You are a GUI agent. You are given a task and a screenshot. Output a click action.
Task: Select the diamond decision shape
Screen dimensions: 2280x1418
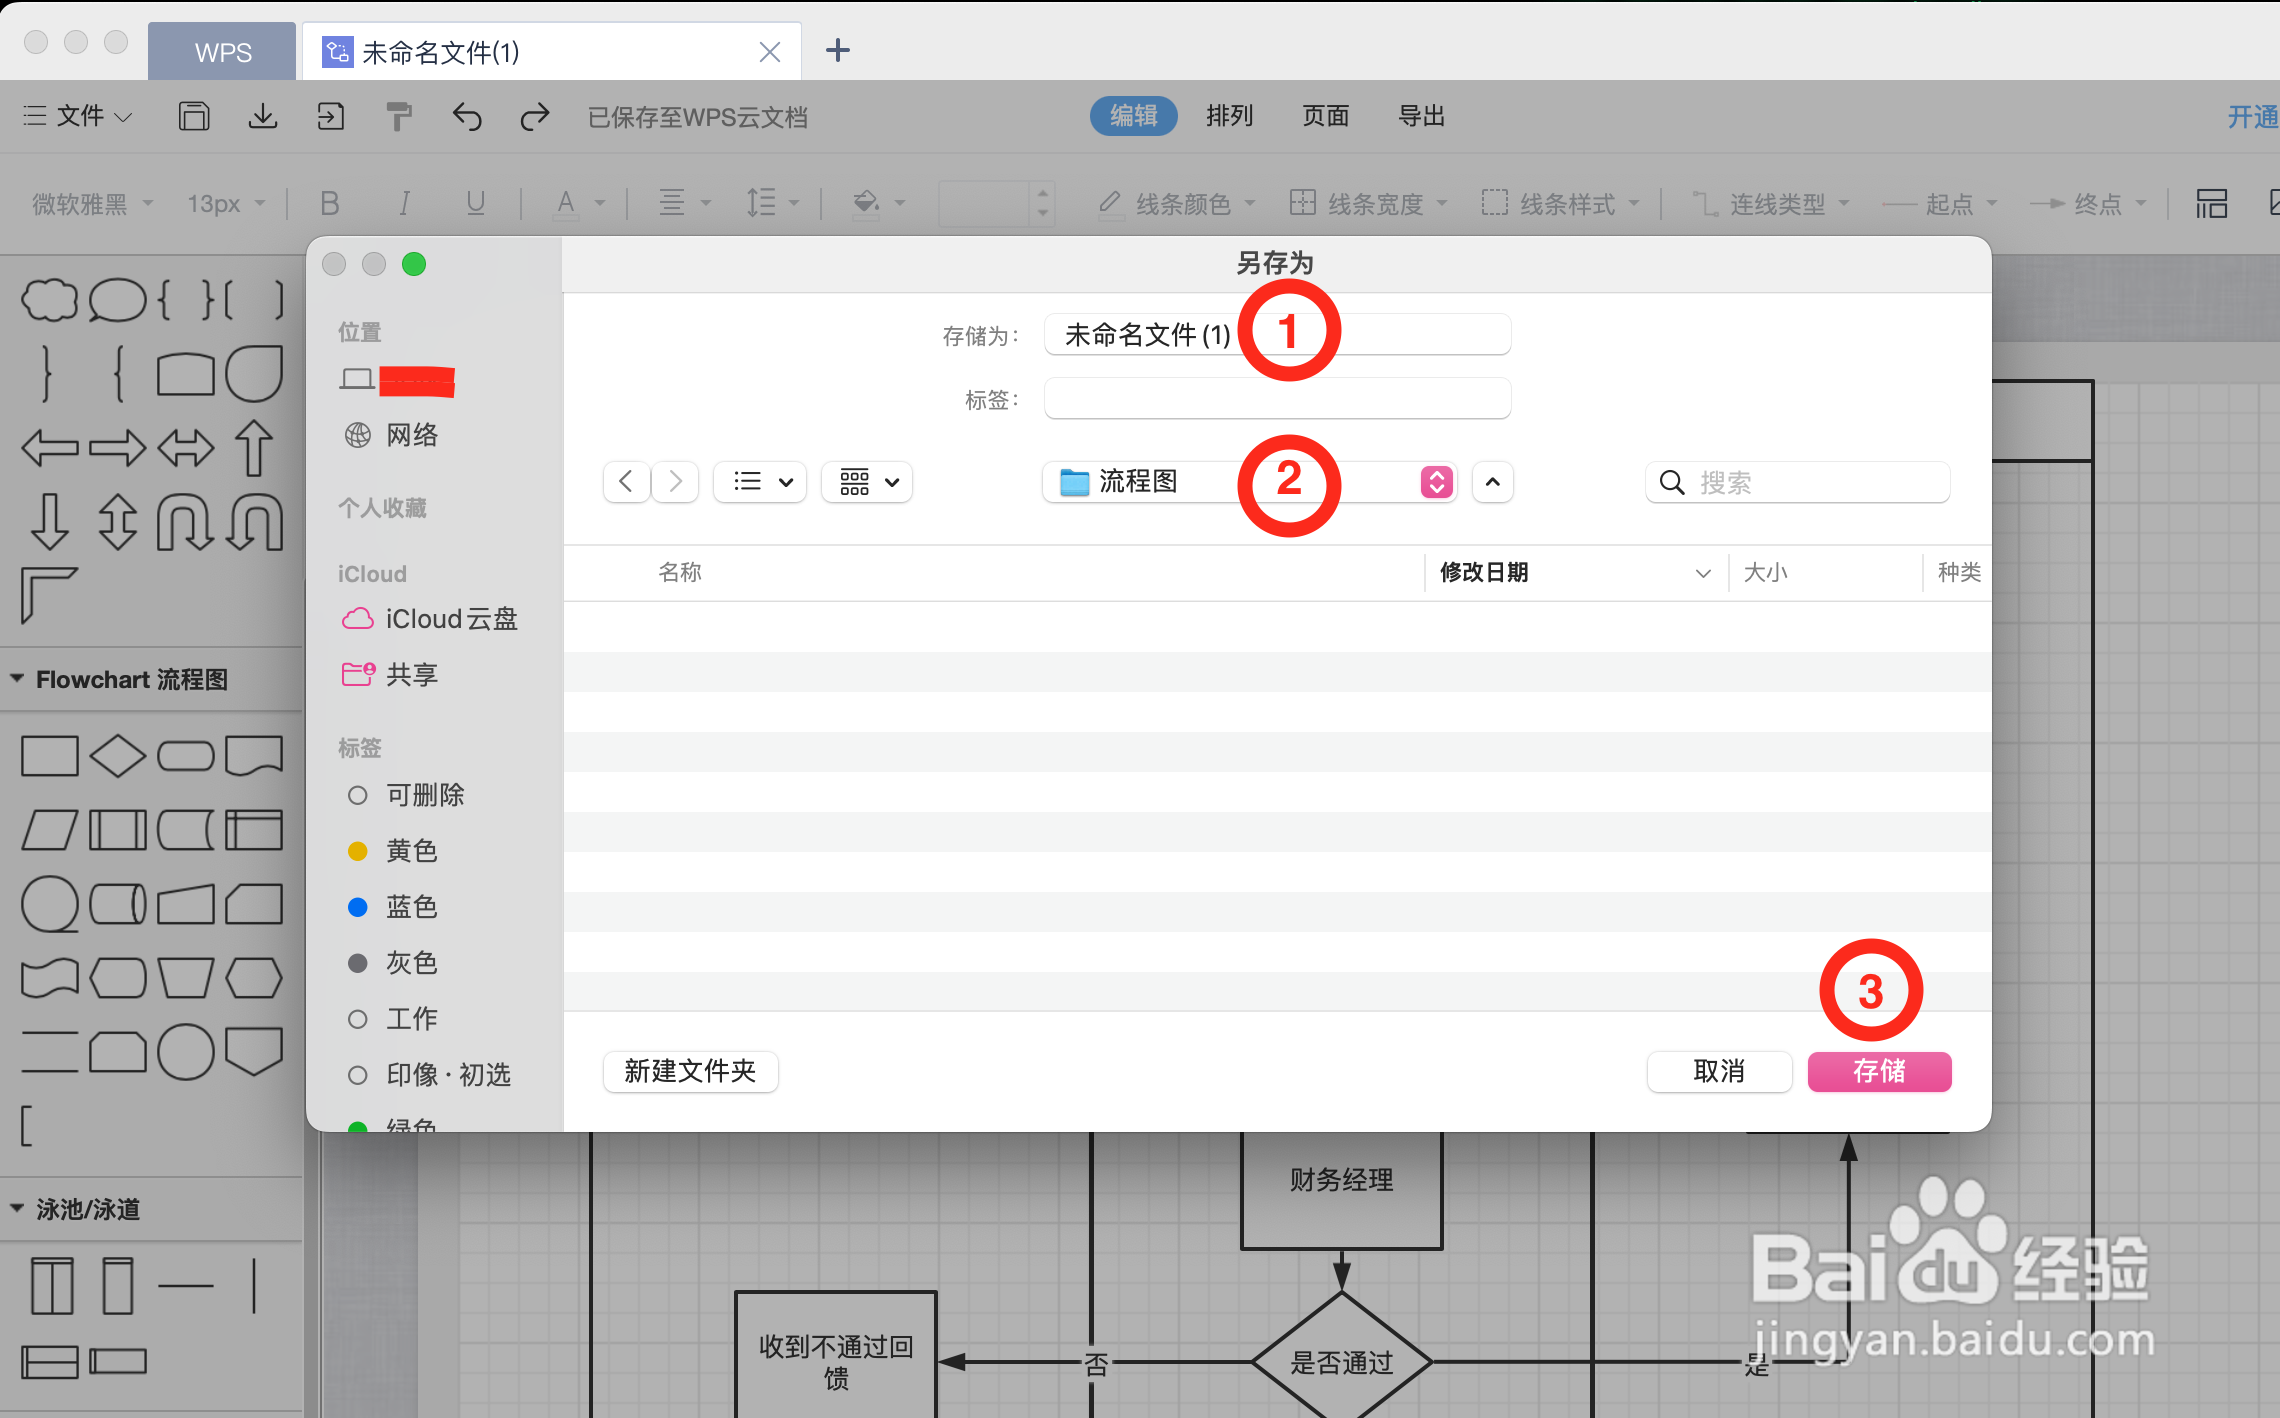click(x=117, y=756)
